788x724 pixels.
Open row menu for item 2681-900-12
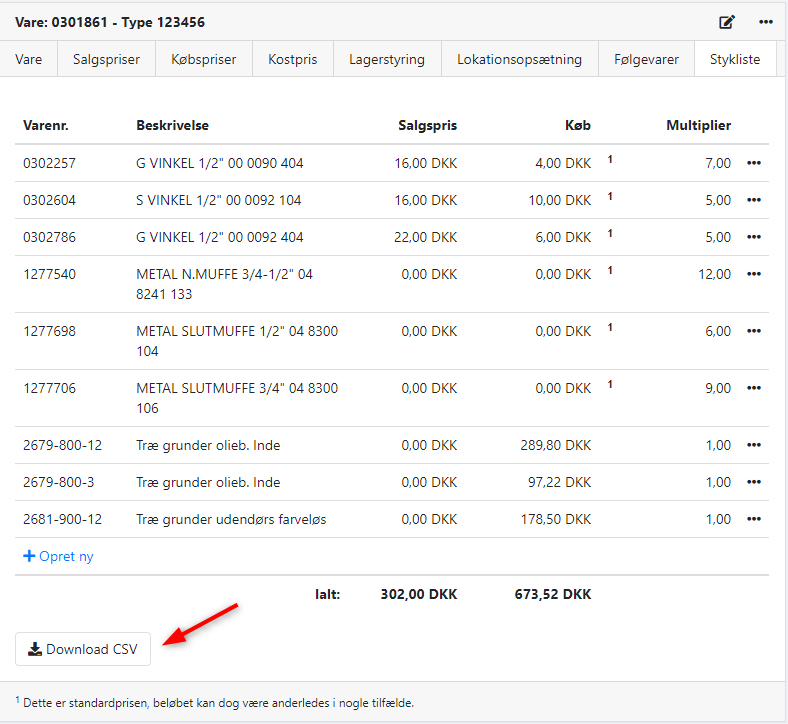click(754, 519)
